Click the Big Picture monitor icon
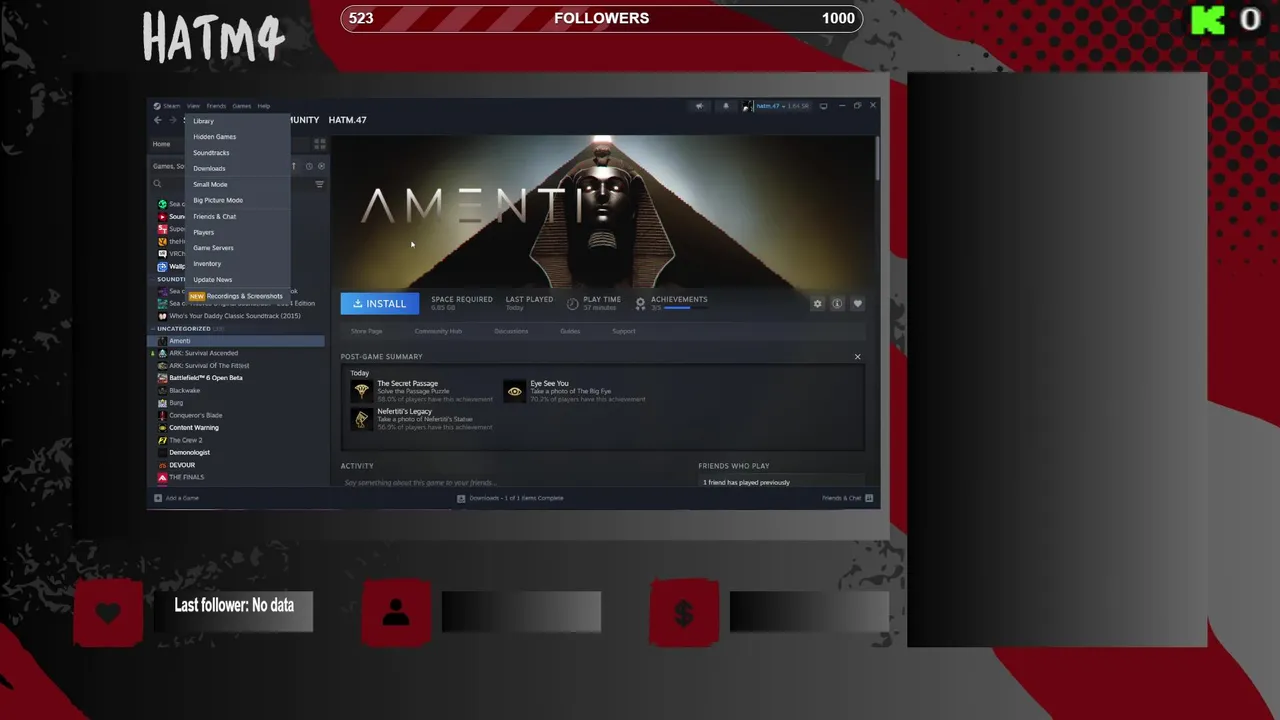The image size is (1280, 720). (823, 106)
